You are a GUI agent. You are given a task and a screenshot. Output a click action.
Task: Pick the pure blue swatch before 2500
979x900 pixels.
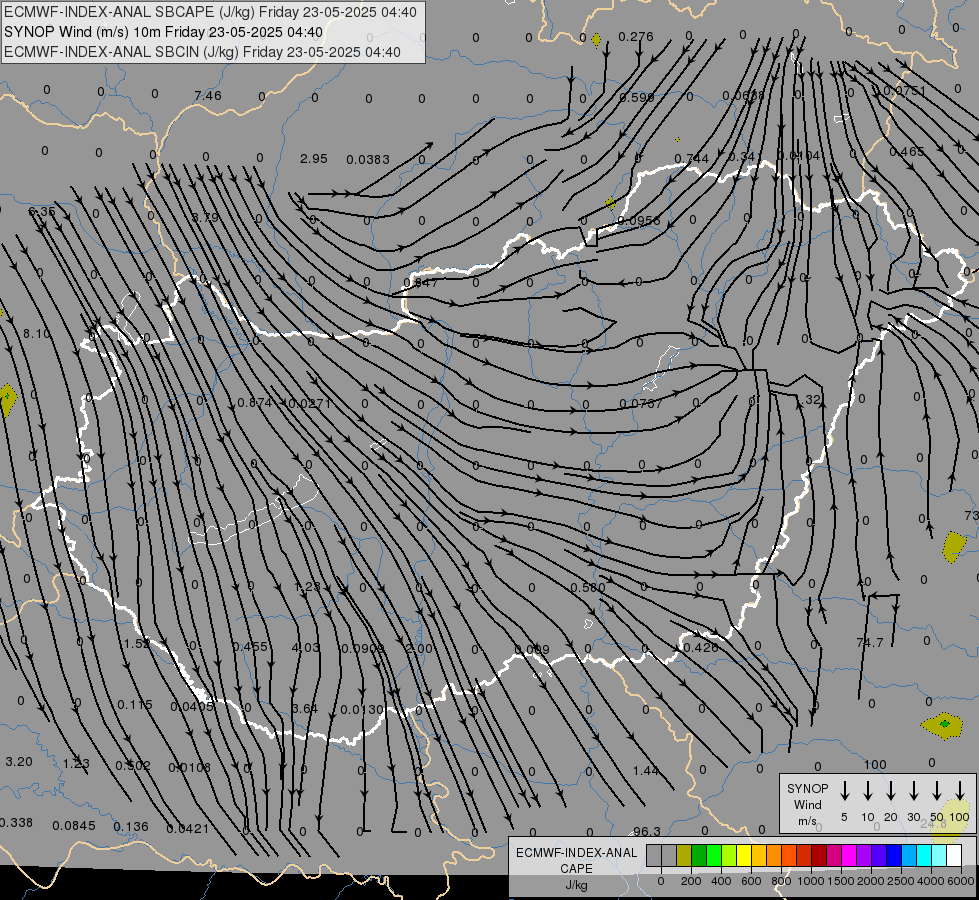point(893,856)
